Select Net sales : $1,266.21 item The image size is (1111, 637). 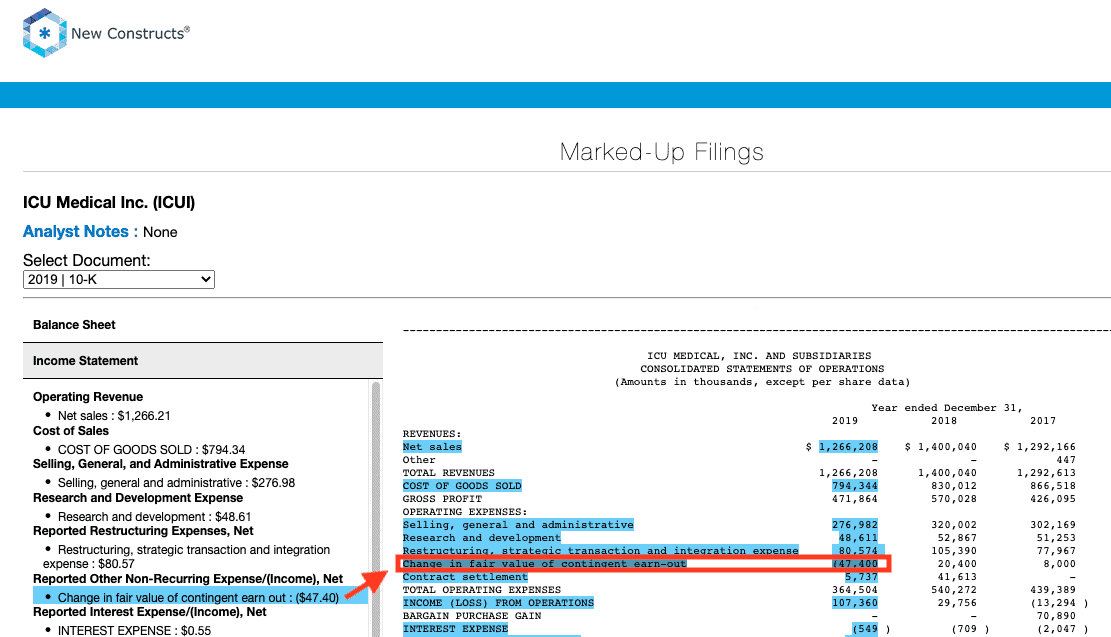(114, 416)
